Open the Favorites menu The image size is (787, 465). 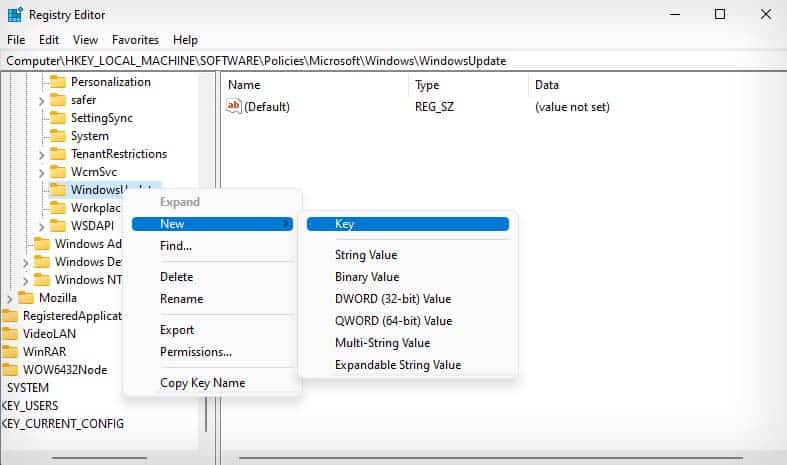point(136,40)
